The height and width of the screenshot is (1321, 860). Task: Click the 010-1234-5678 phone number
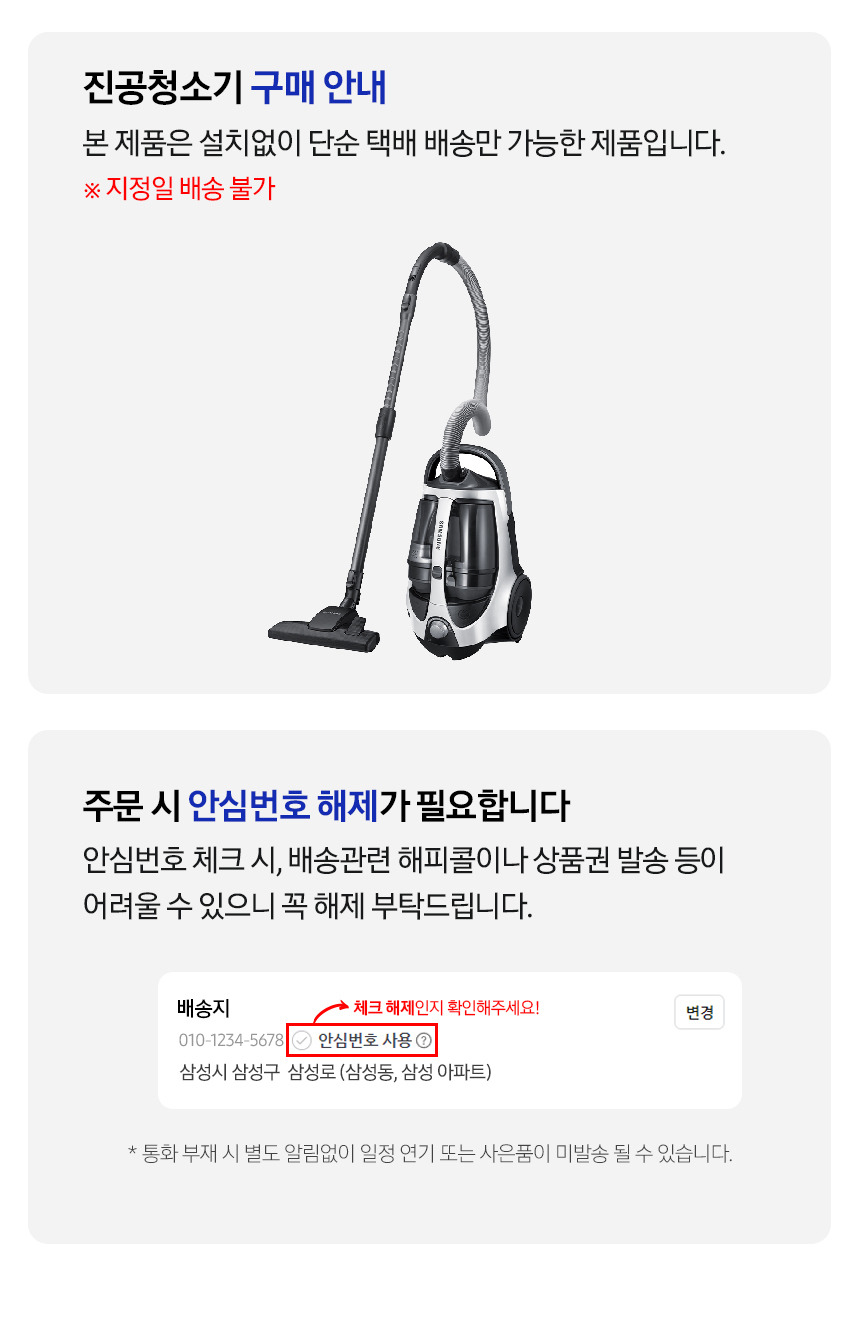click(231, 1041)
